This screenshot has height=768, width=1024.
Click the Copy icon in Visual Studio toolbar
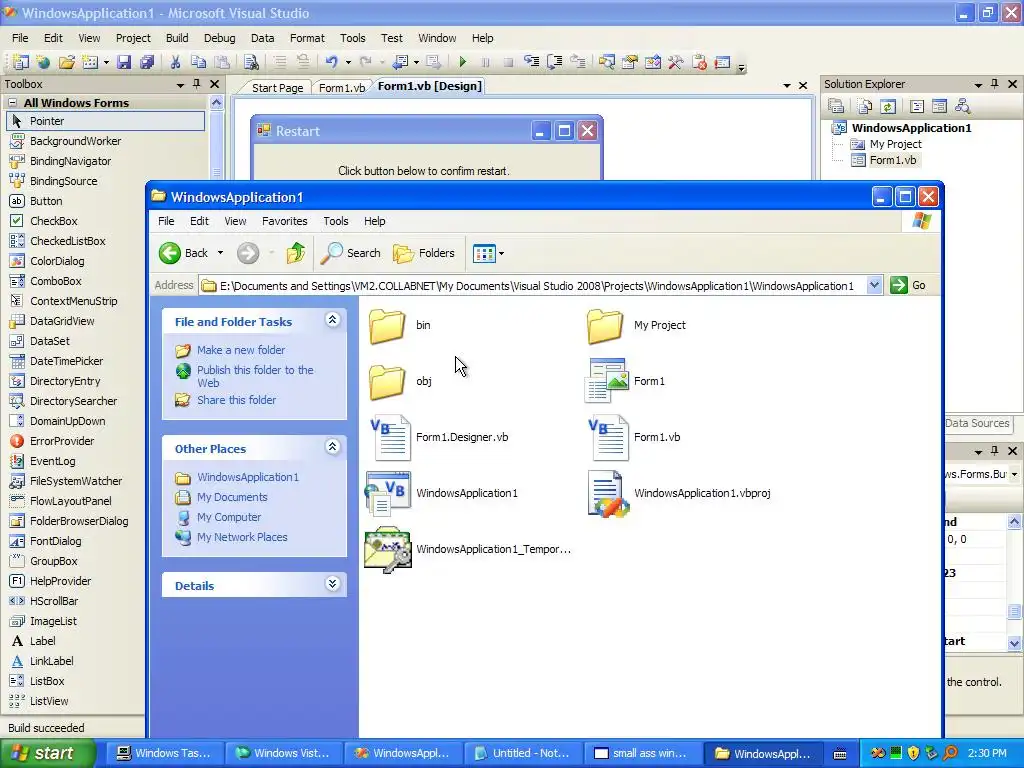(x=199, y=62)
